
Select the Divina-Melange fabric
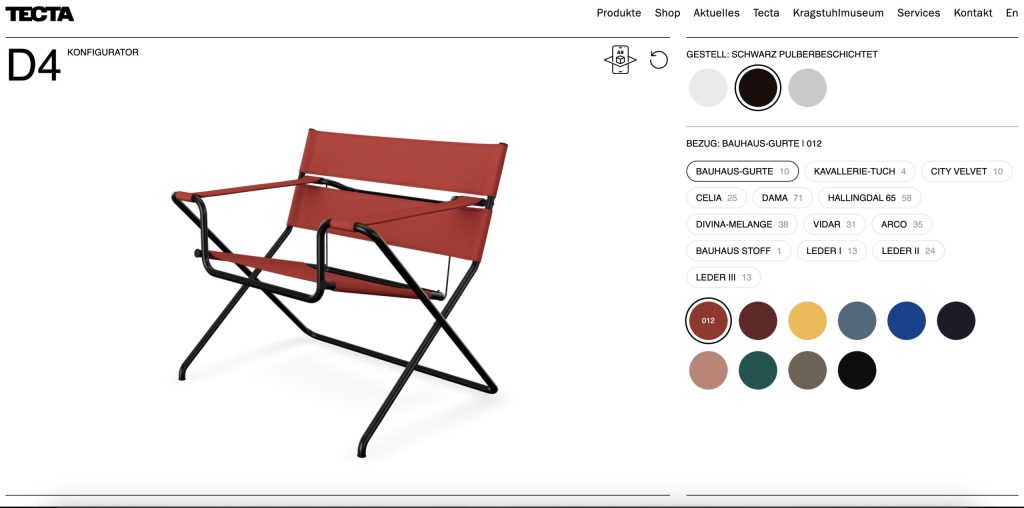click(x=742, y=224)
